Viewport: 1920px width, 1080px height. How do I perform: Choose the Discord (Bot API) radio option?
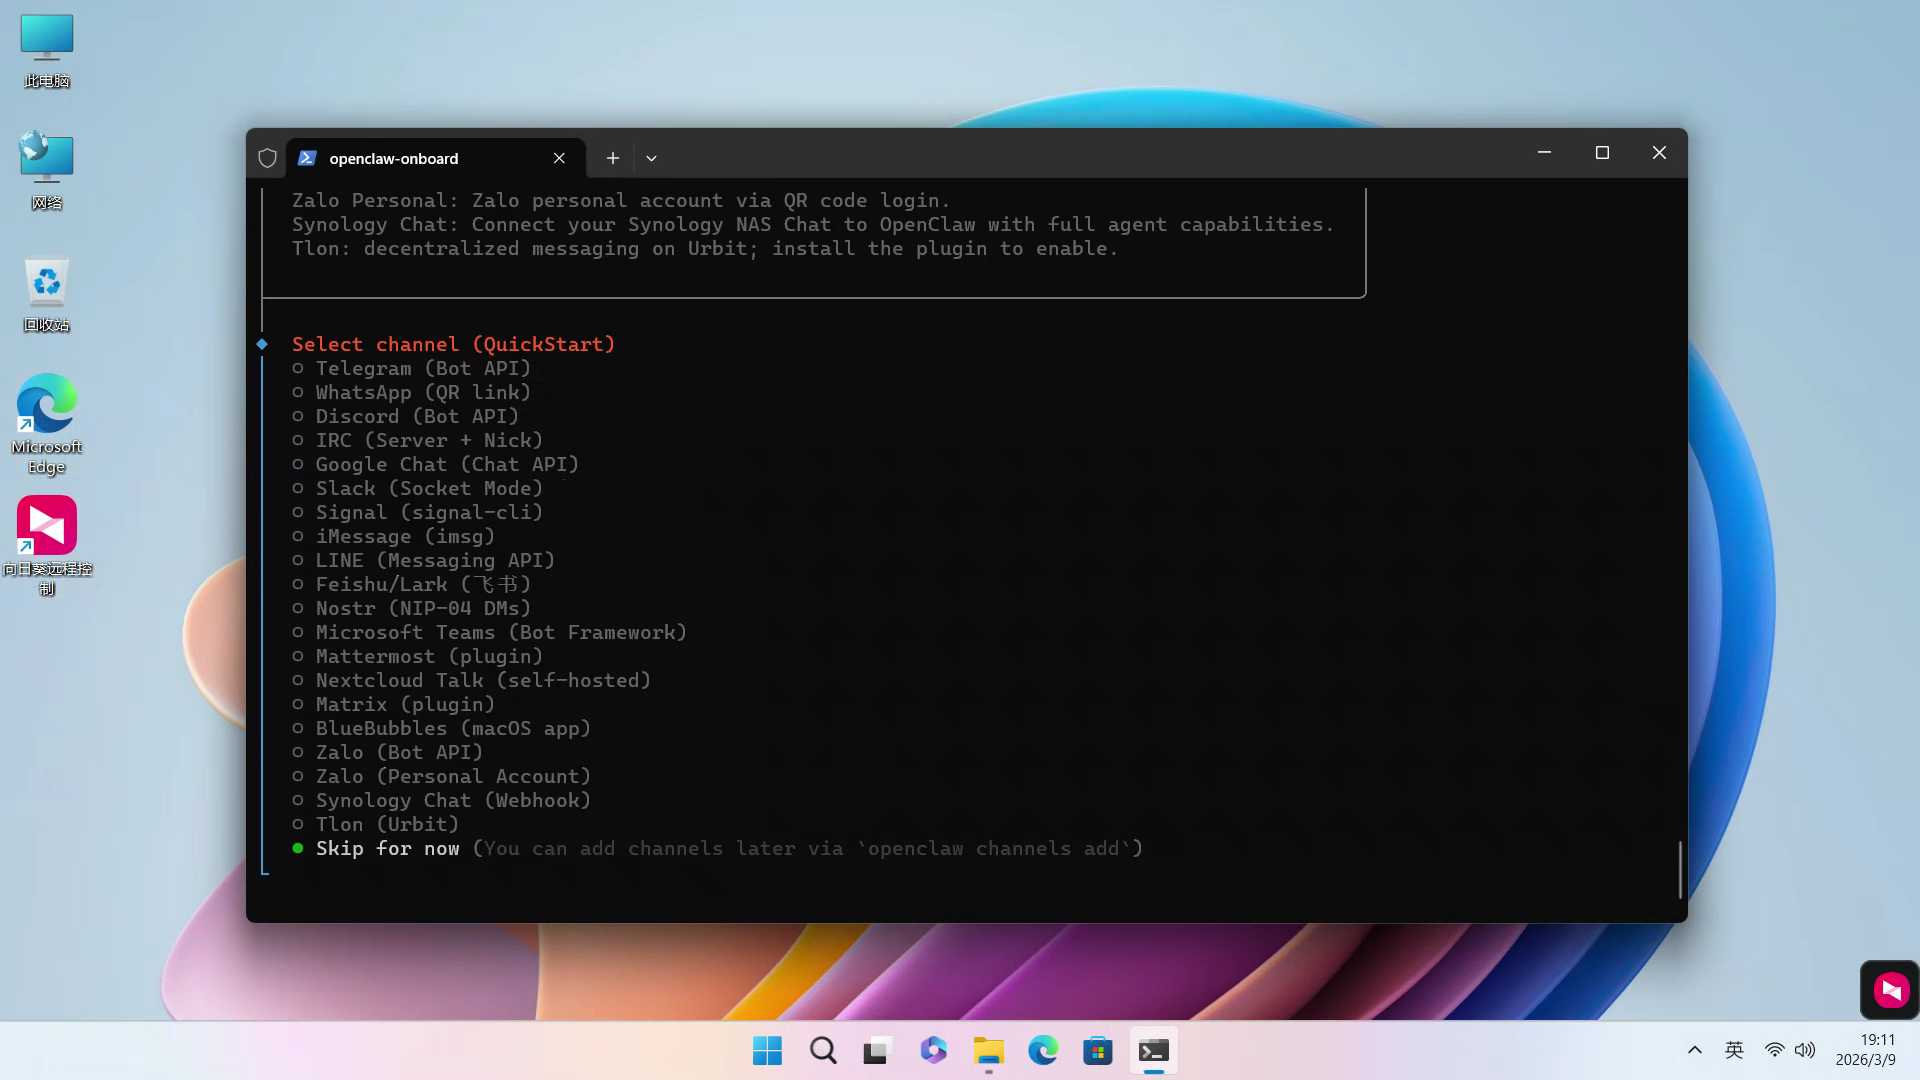[416, 416]
